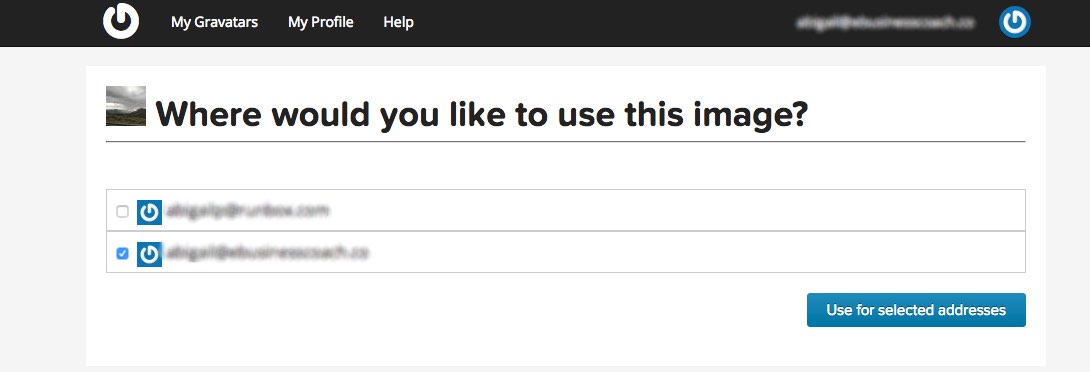
Task: Click the Gravatar icon in second address row
Action: click(149, 254)
